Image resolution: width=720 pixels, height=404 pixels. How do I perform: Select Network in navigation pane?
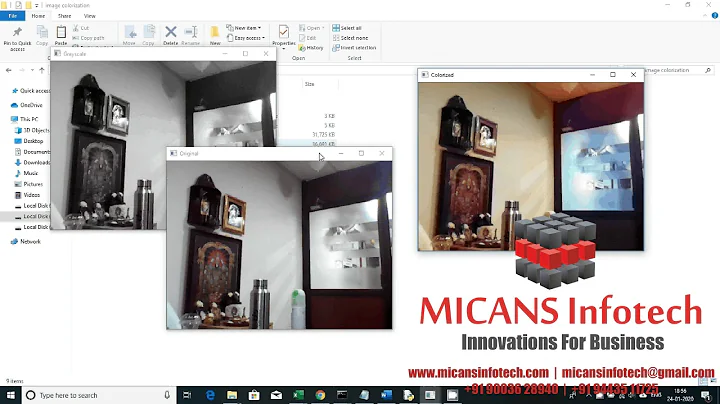[x=26, y=241]
